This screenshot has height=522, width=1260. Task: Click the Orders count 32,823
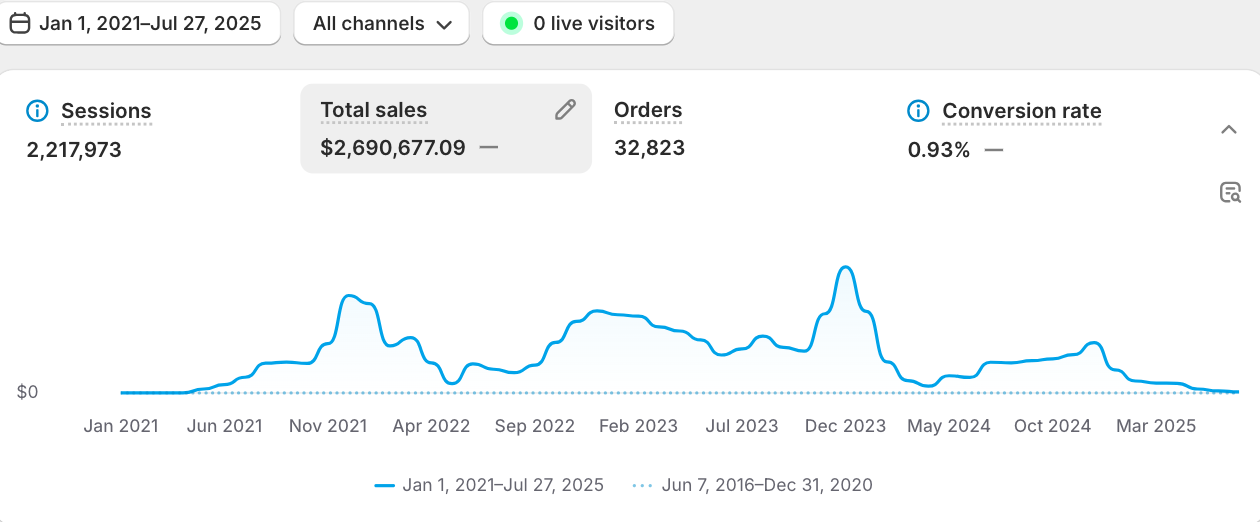[x=649, y=148]
